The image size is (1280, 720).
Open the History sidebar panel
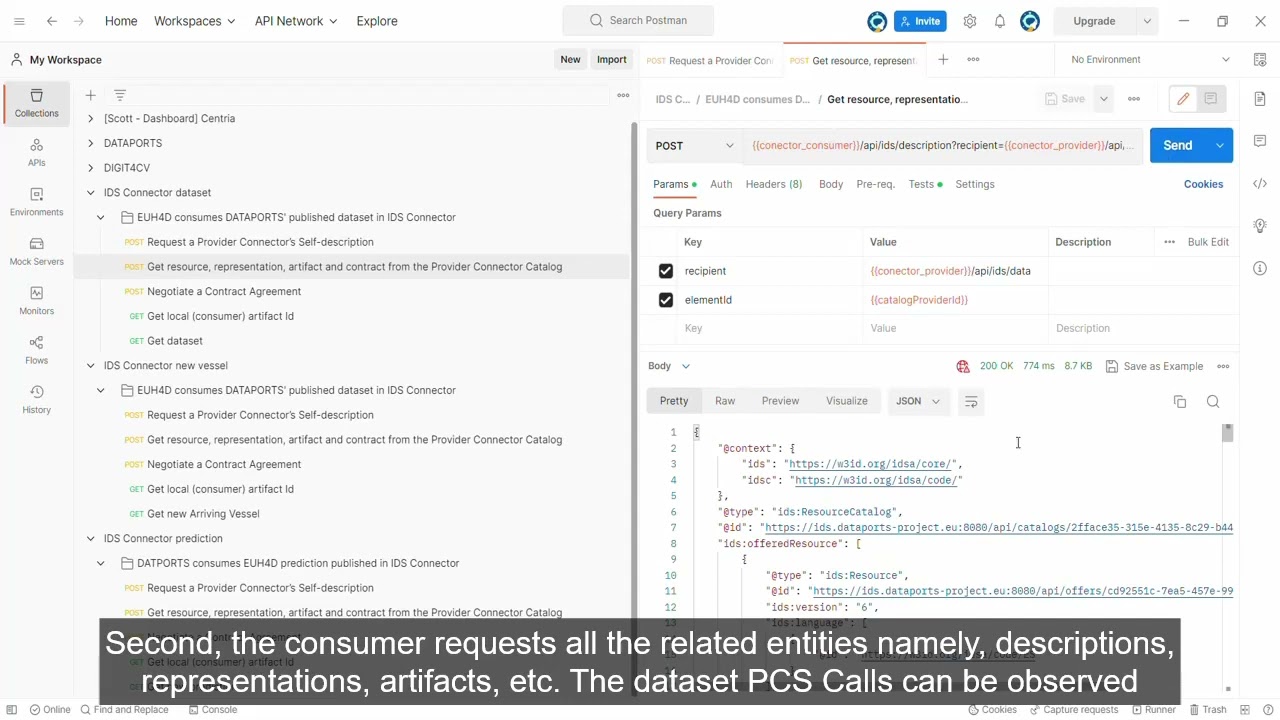pos(37,400)
